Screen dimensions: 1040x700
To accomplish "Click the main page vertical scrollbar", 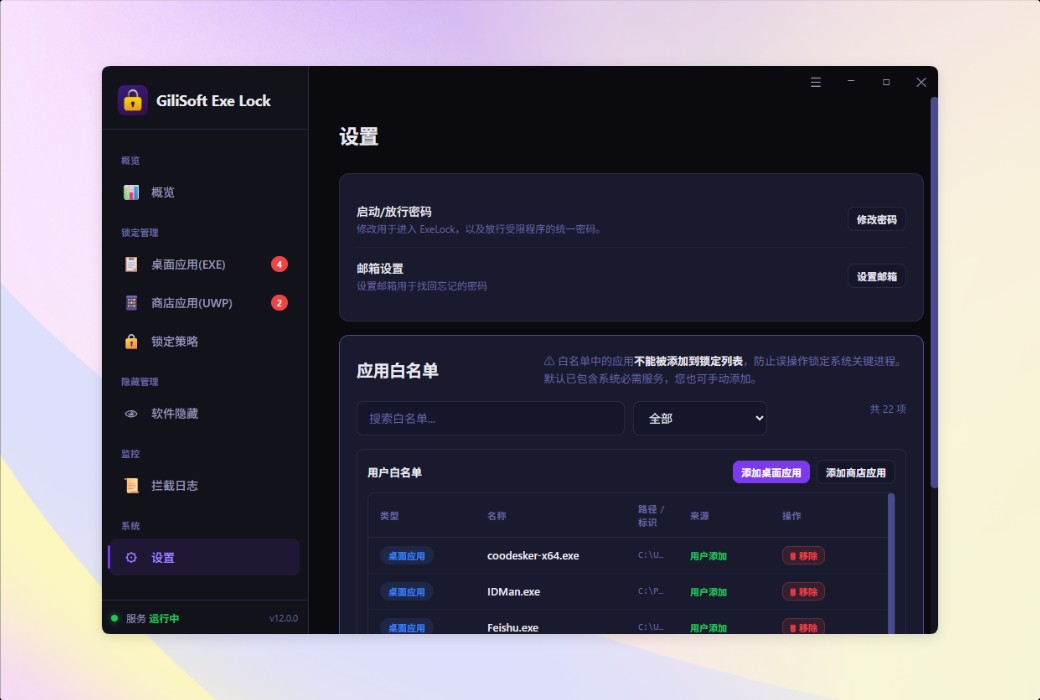I will (x=934, y=292).
